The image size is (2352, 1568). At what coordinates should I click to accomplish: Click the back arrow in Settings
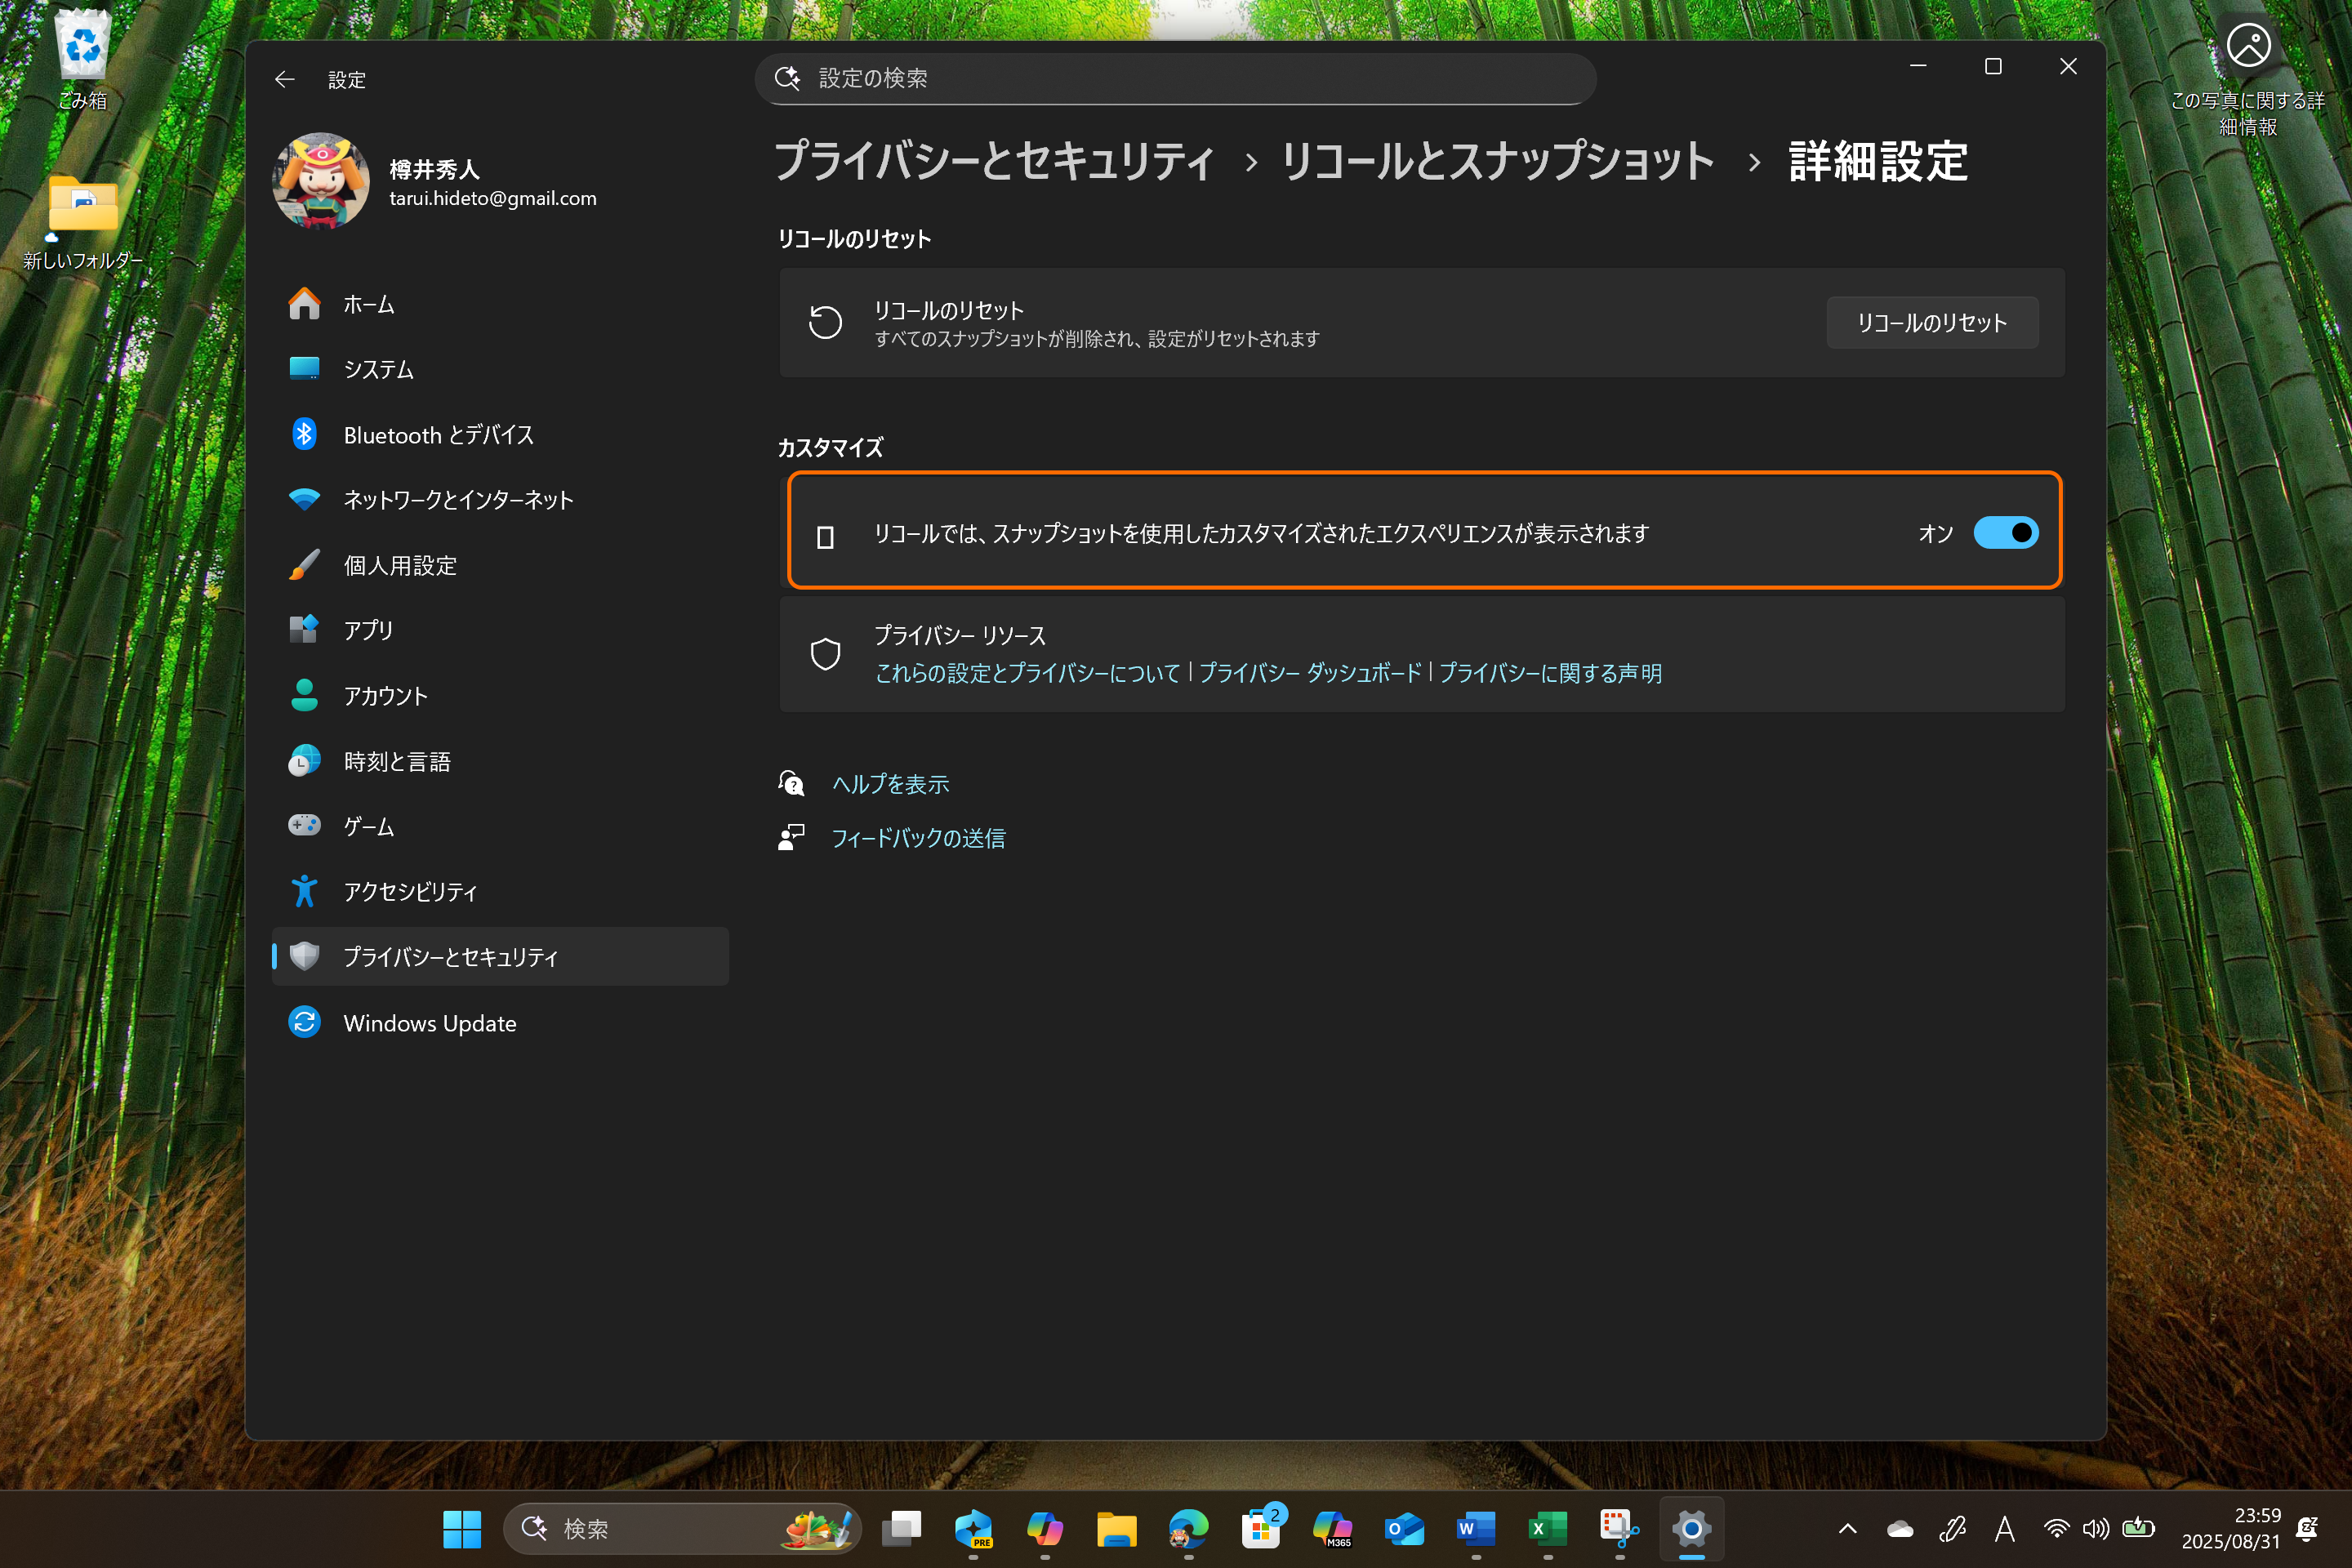pyautogui.click(x=285, y=79)
